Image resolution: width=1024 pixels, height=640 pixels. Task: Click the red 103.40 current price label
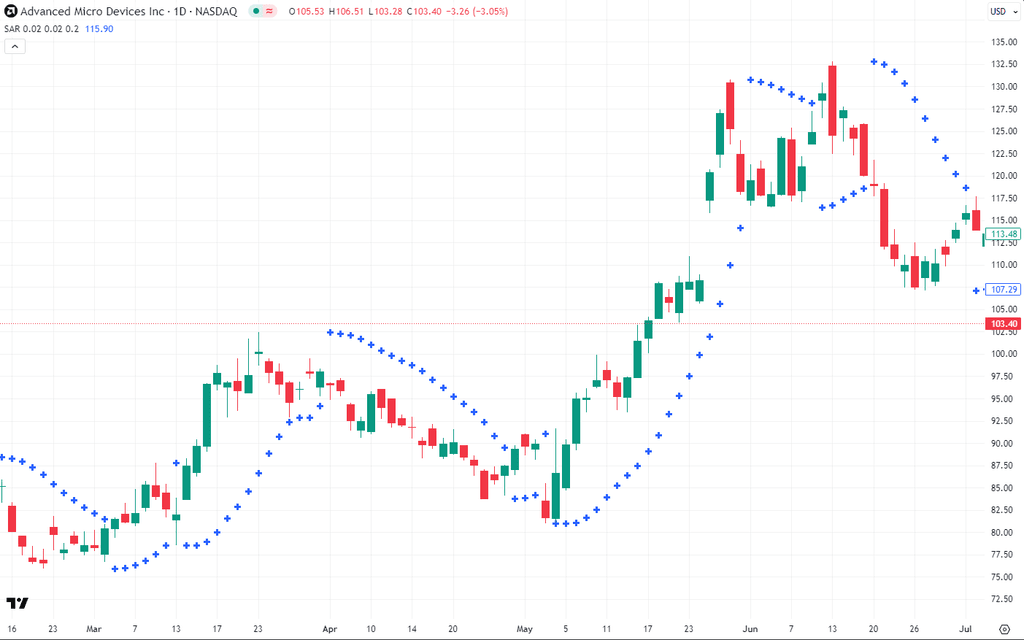coord(1003,324)
